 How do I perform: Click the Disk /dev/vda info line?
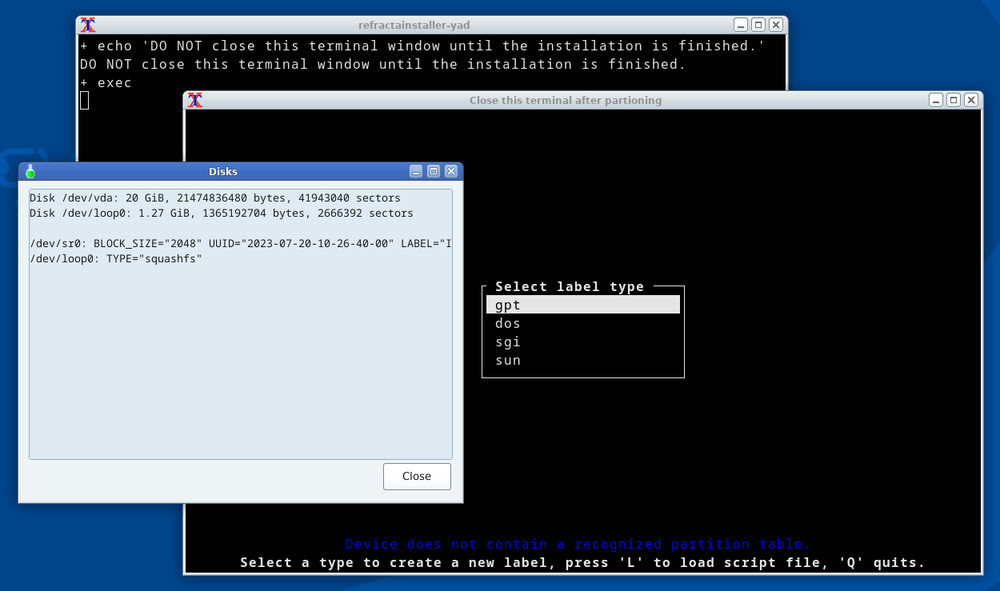(x=215, y=198)
